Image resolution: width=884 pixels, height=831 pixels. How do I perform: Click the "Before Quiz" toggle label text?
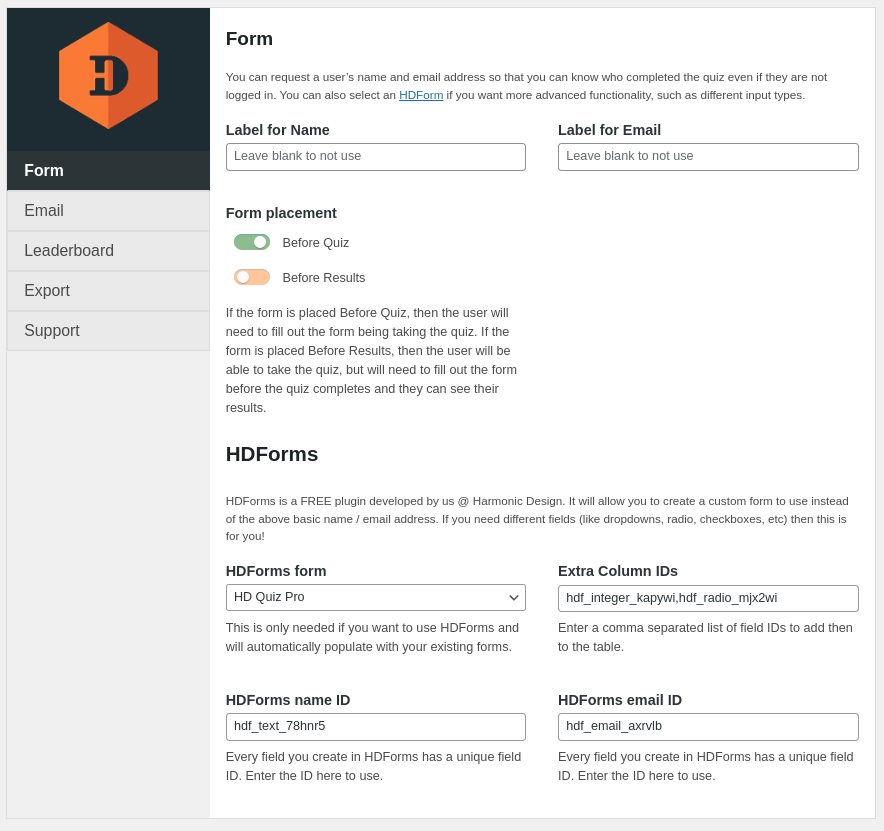coord(316,243)
